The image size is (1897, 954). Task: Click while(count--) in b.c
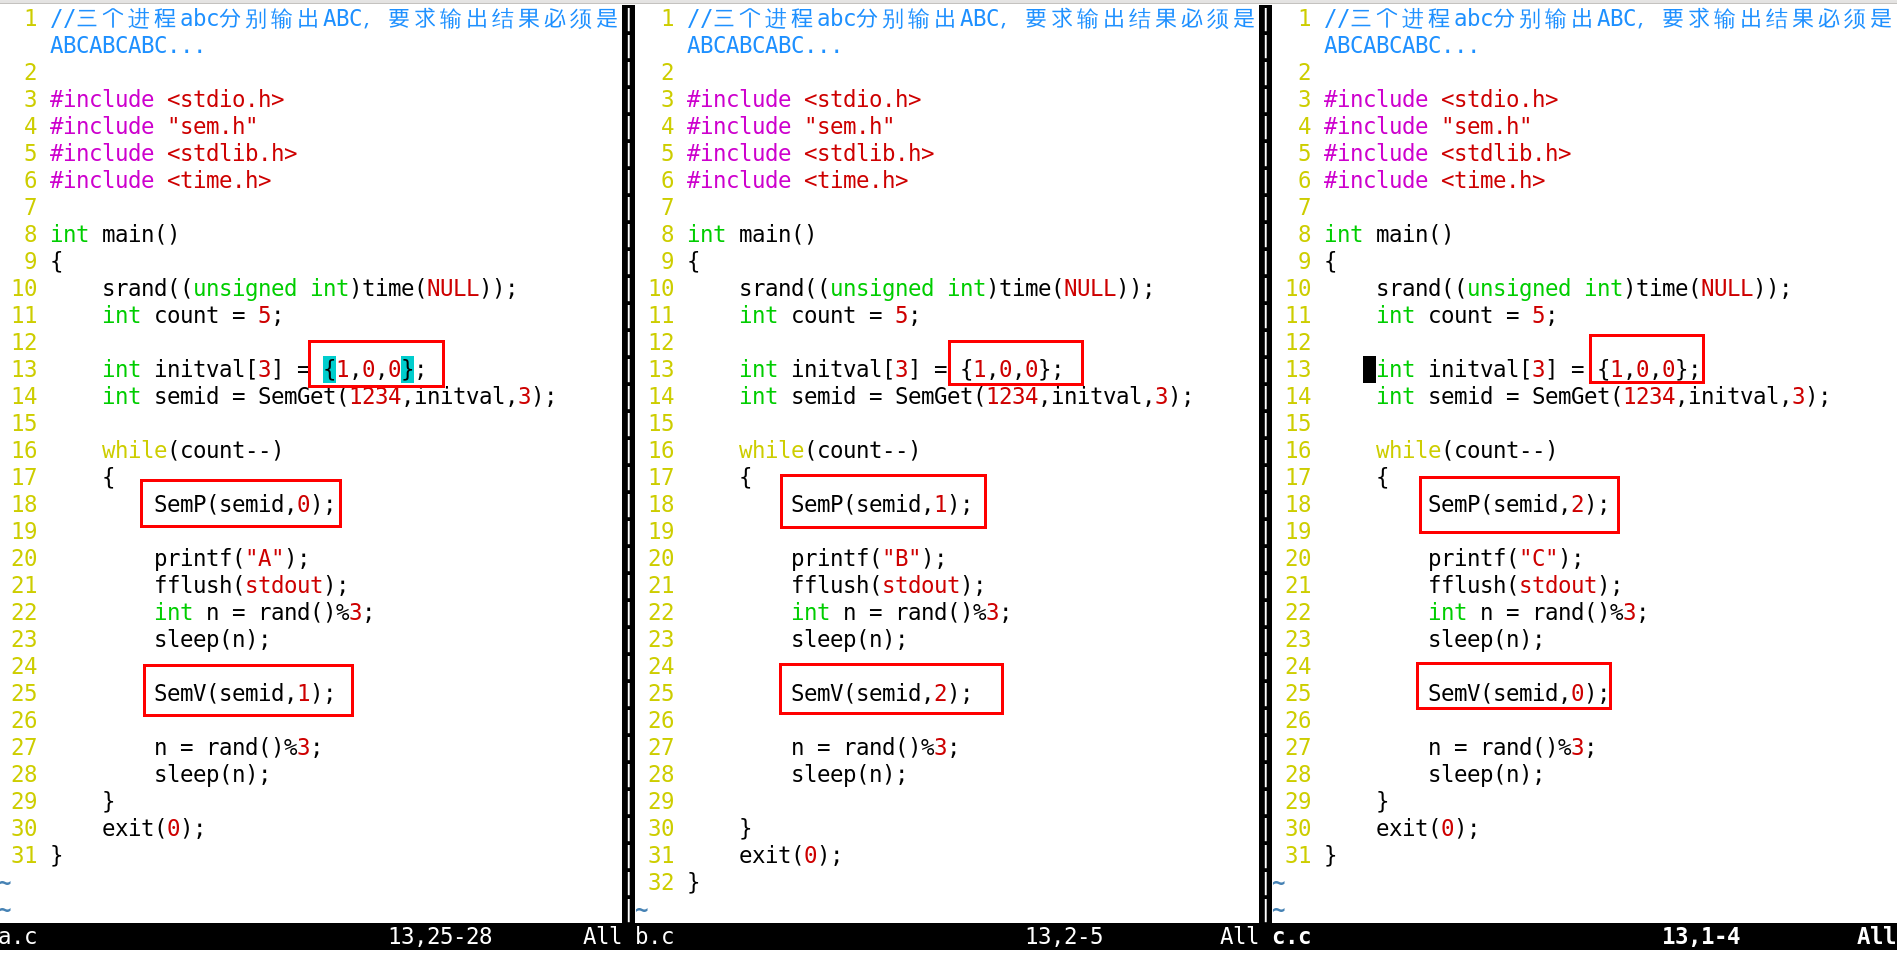829,450
